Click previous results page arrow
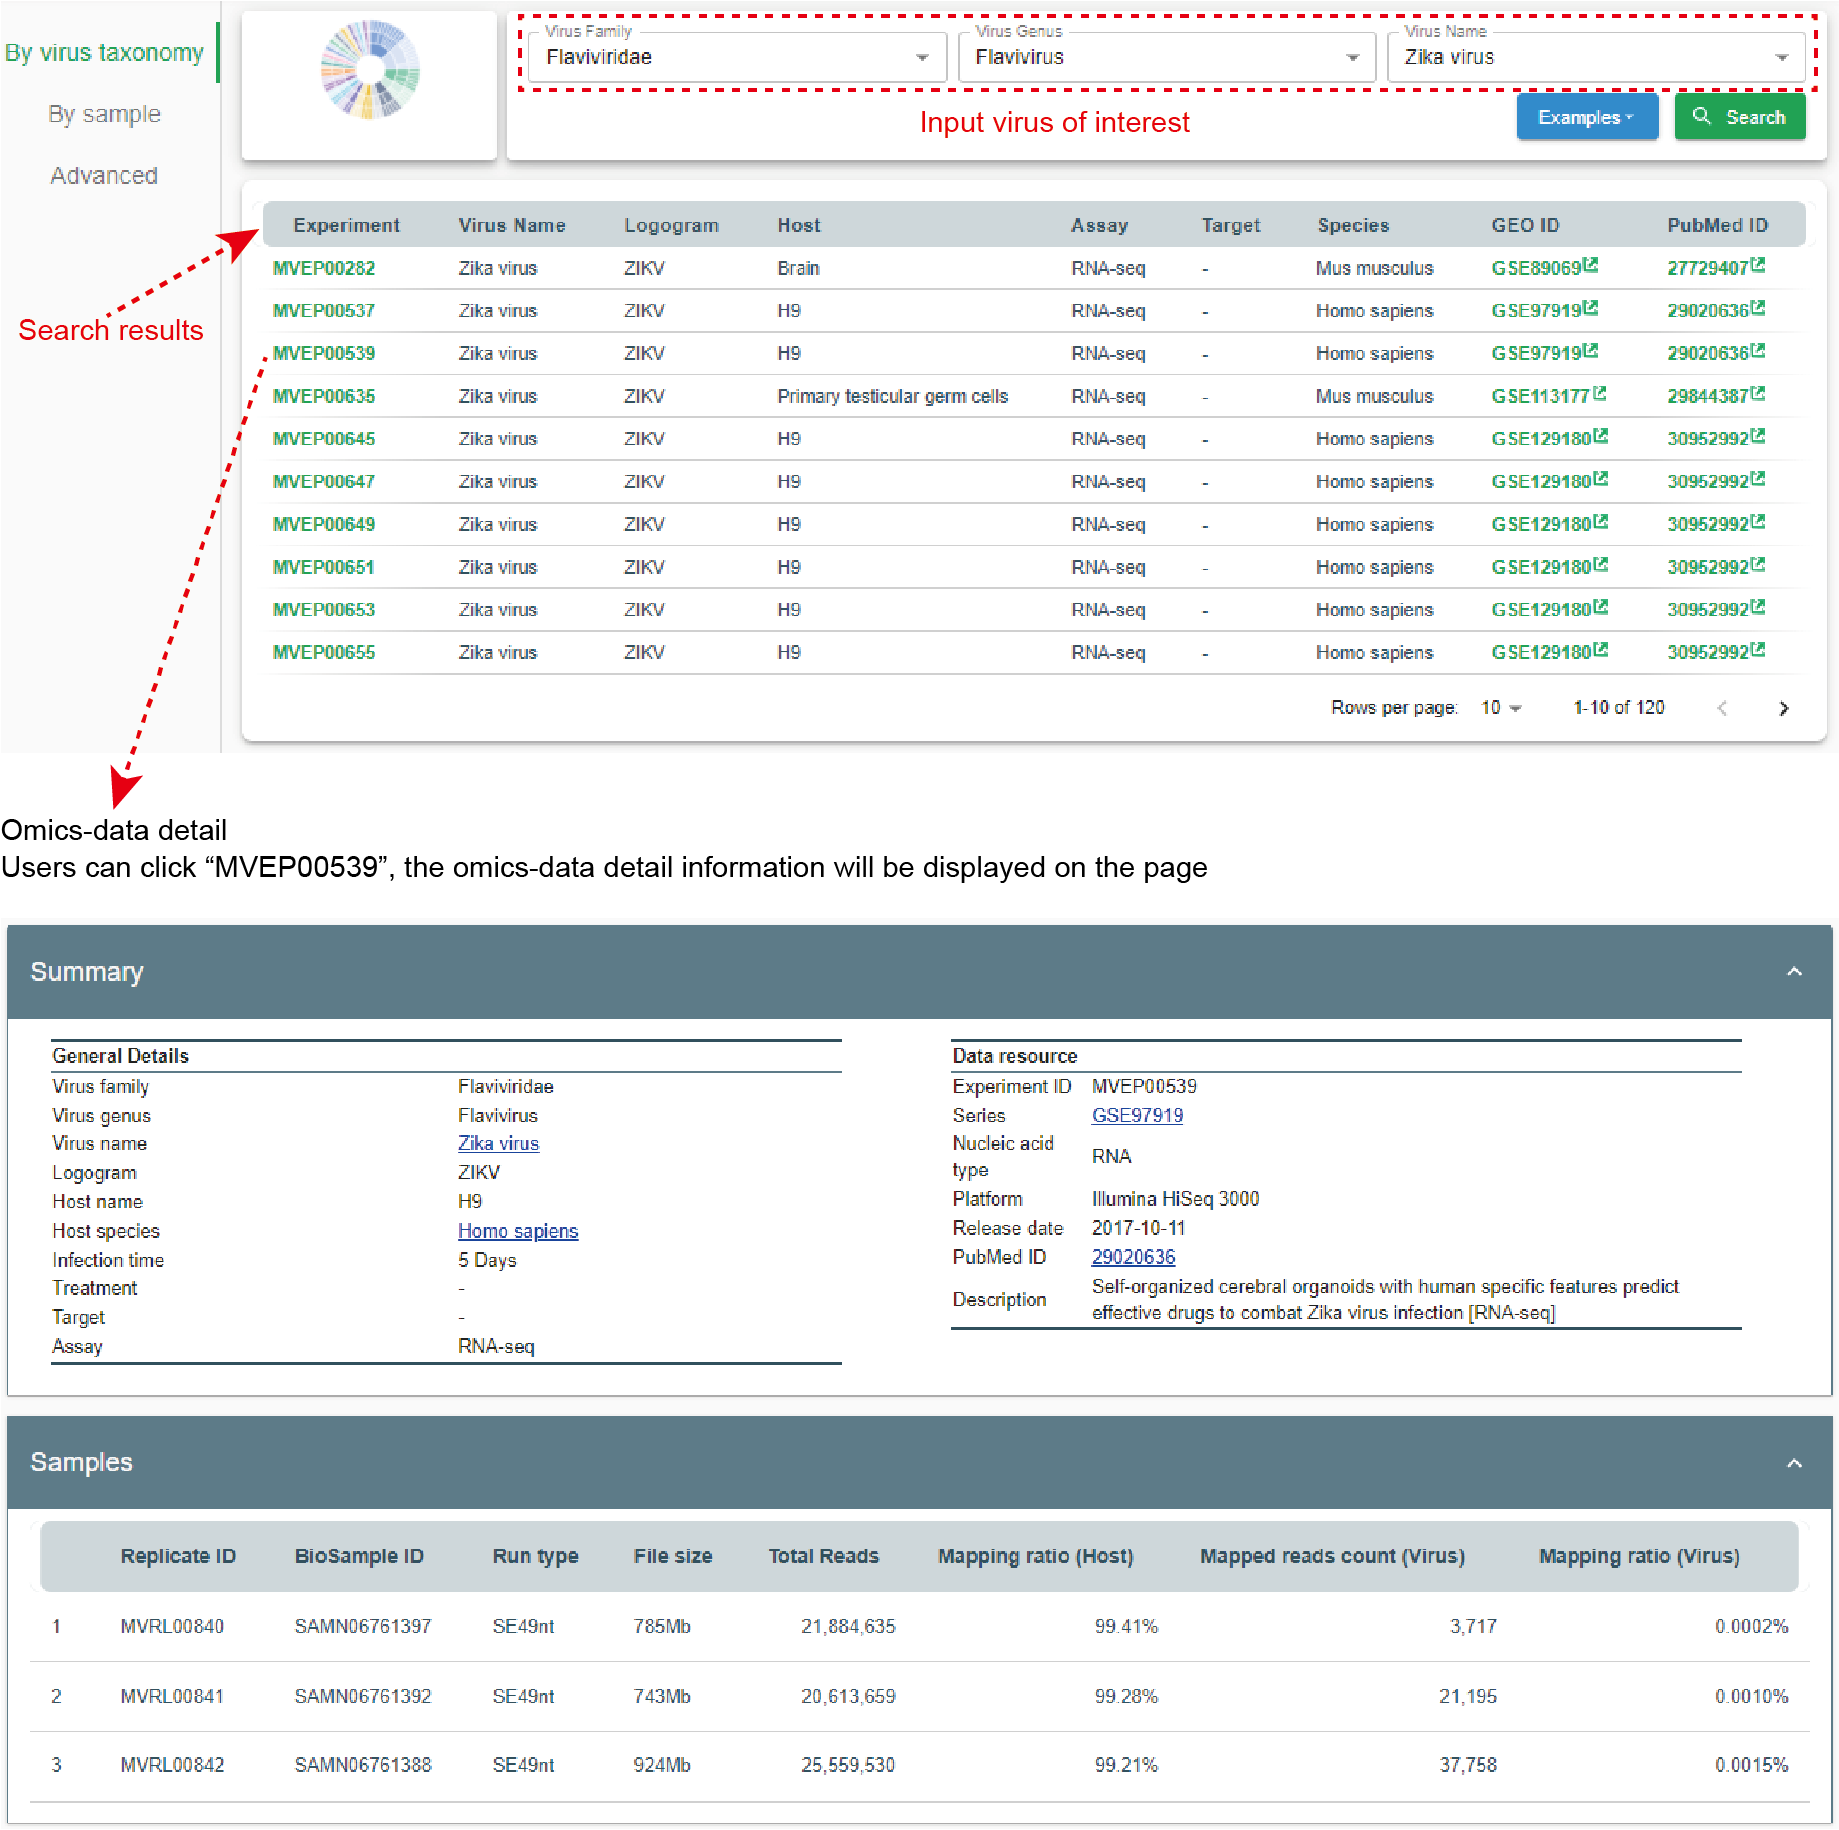1839x1830 pixels. [1722, 709]
